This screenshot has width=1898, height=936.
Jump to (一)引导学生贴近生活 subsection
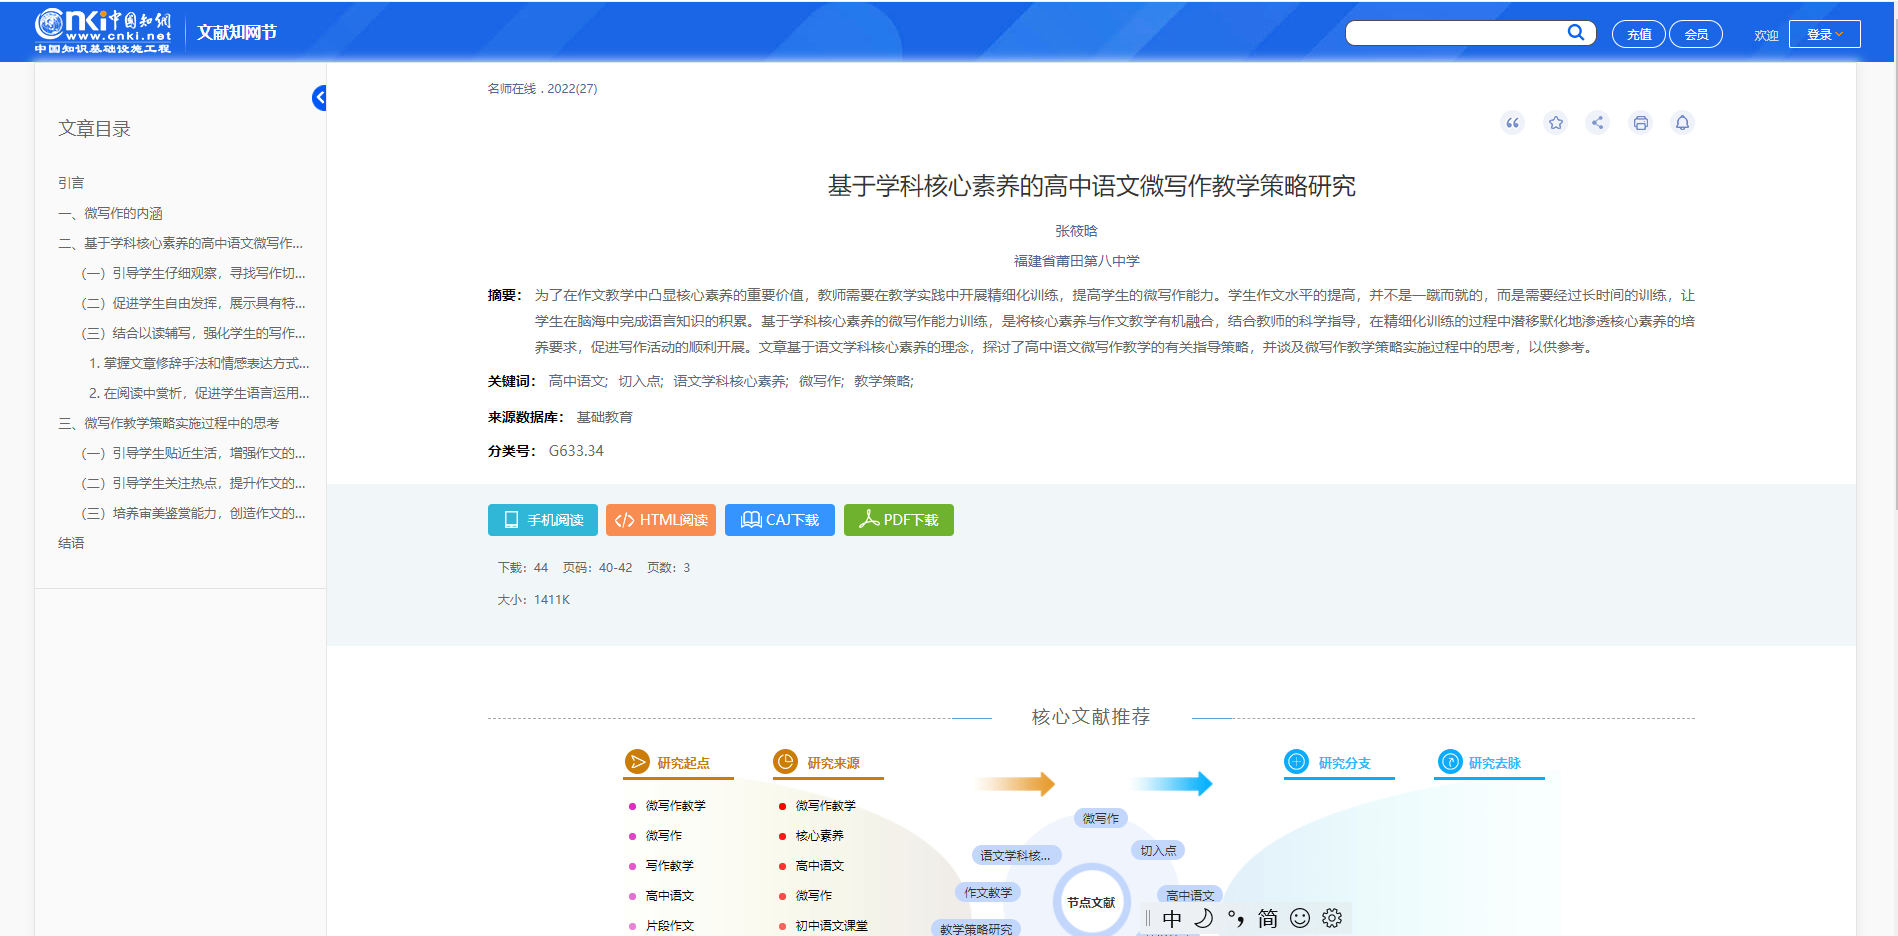pos(193,453)
